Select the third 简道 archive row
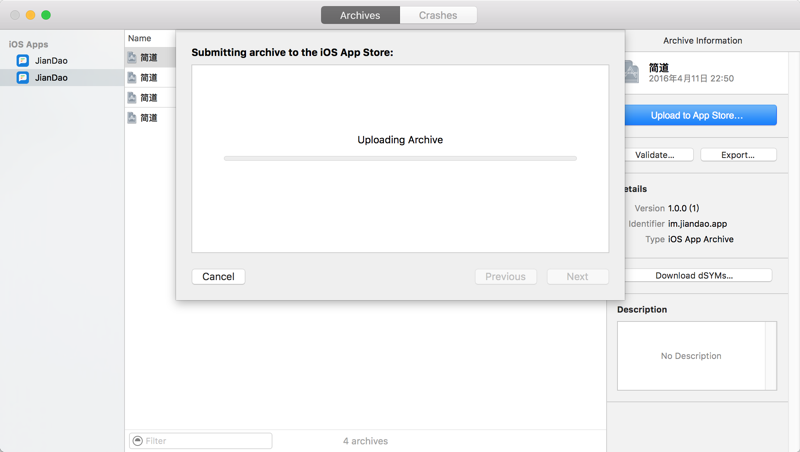 click(x=151, y=97)
